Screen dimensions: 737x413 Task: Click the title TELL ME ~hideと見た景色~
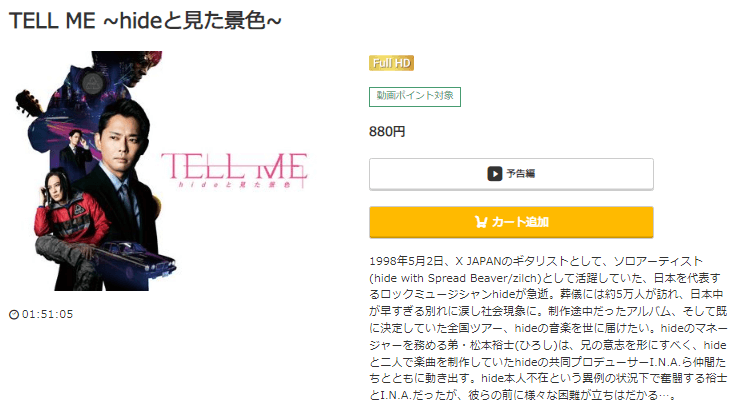(x=145, y=21)
